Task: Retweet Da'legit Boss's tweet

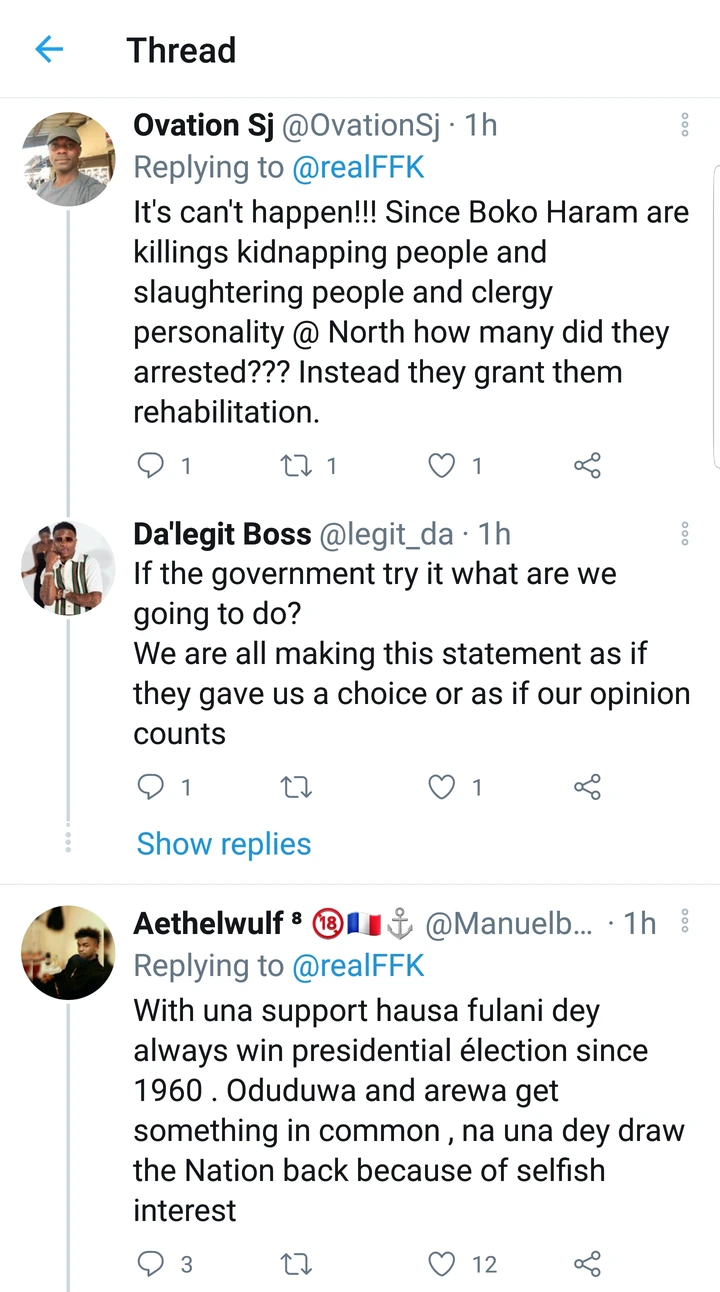Action: pos(296,788)
